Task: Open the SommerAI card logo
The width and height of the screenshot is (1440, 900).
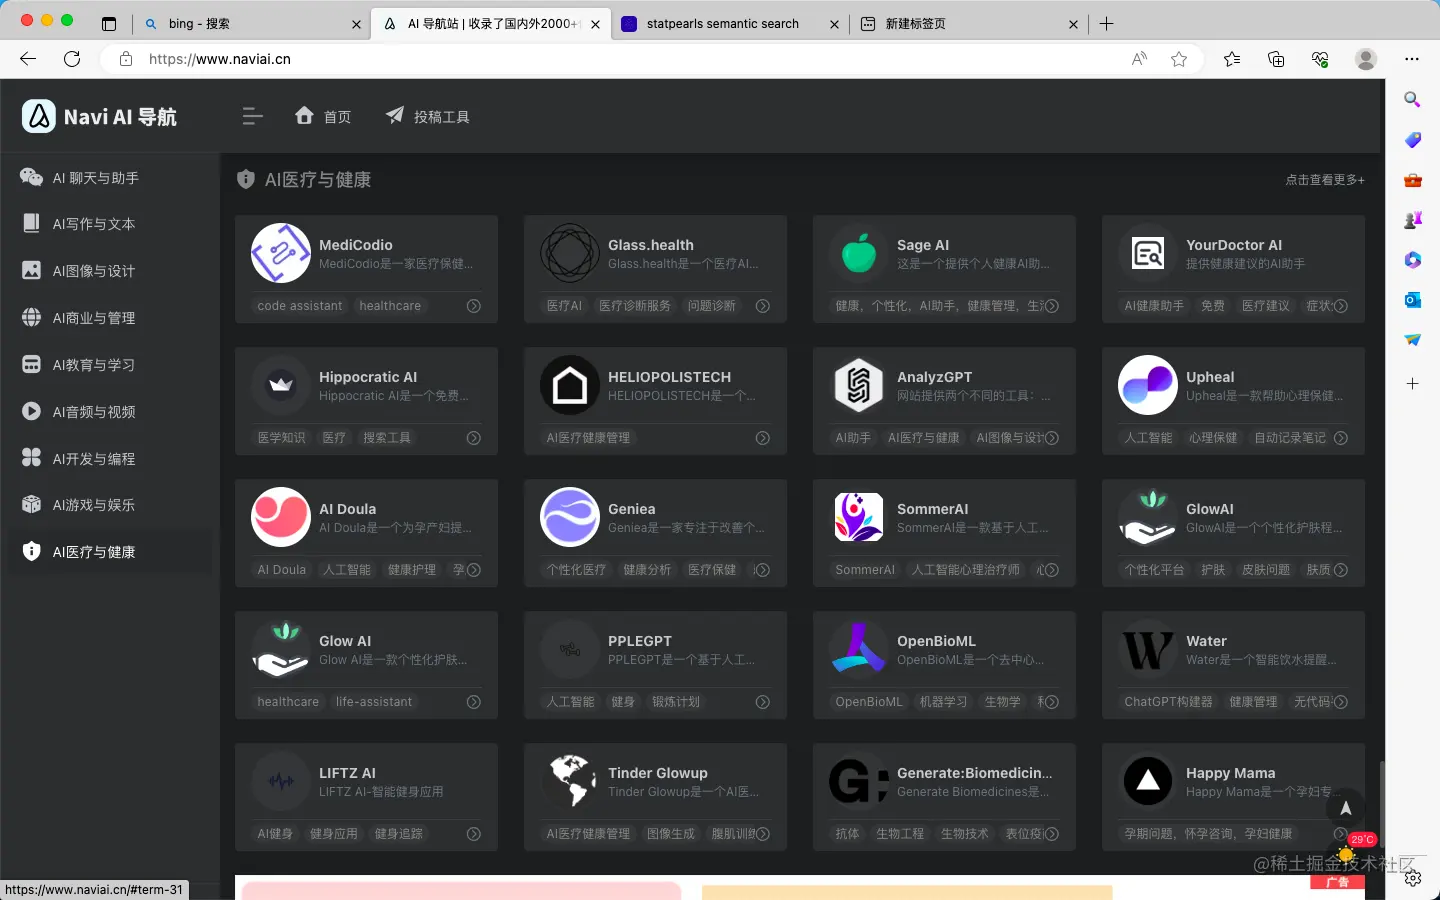Action: 858,517
